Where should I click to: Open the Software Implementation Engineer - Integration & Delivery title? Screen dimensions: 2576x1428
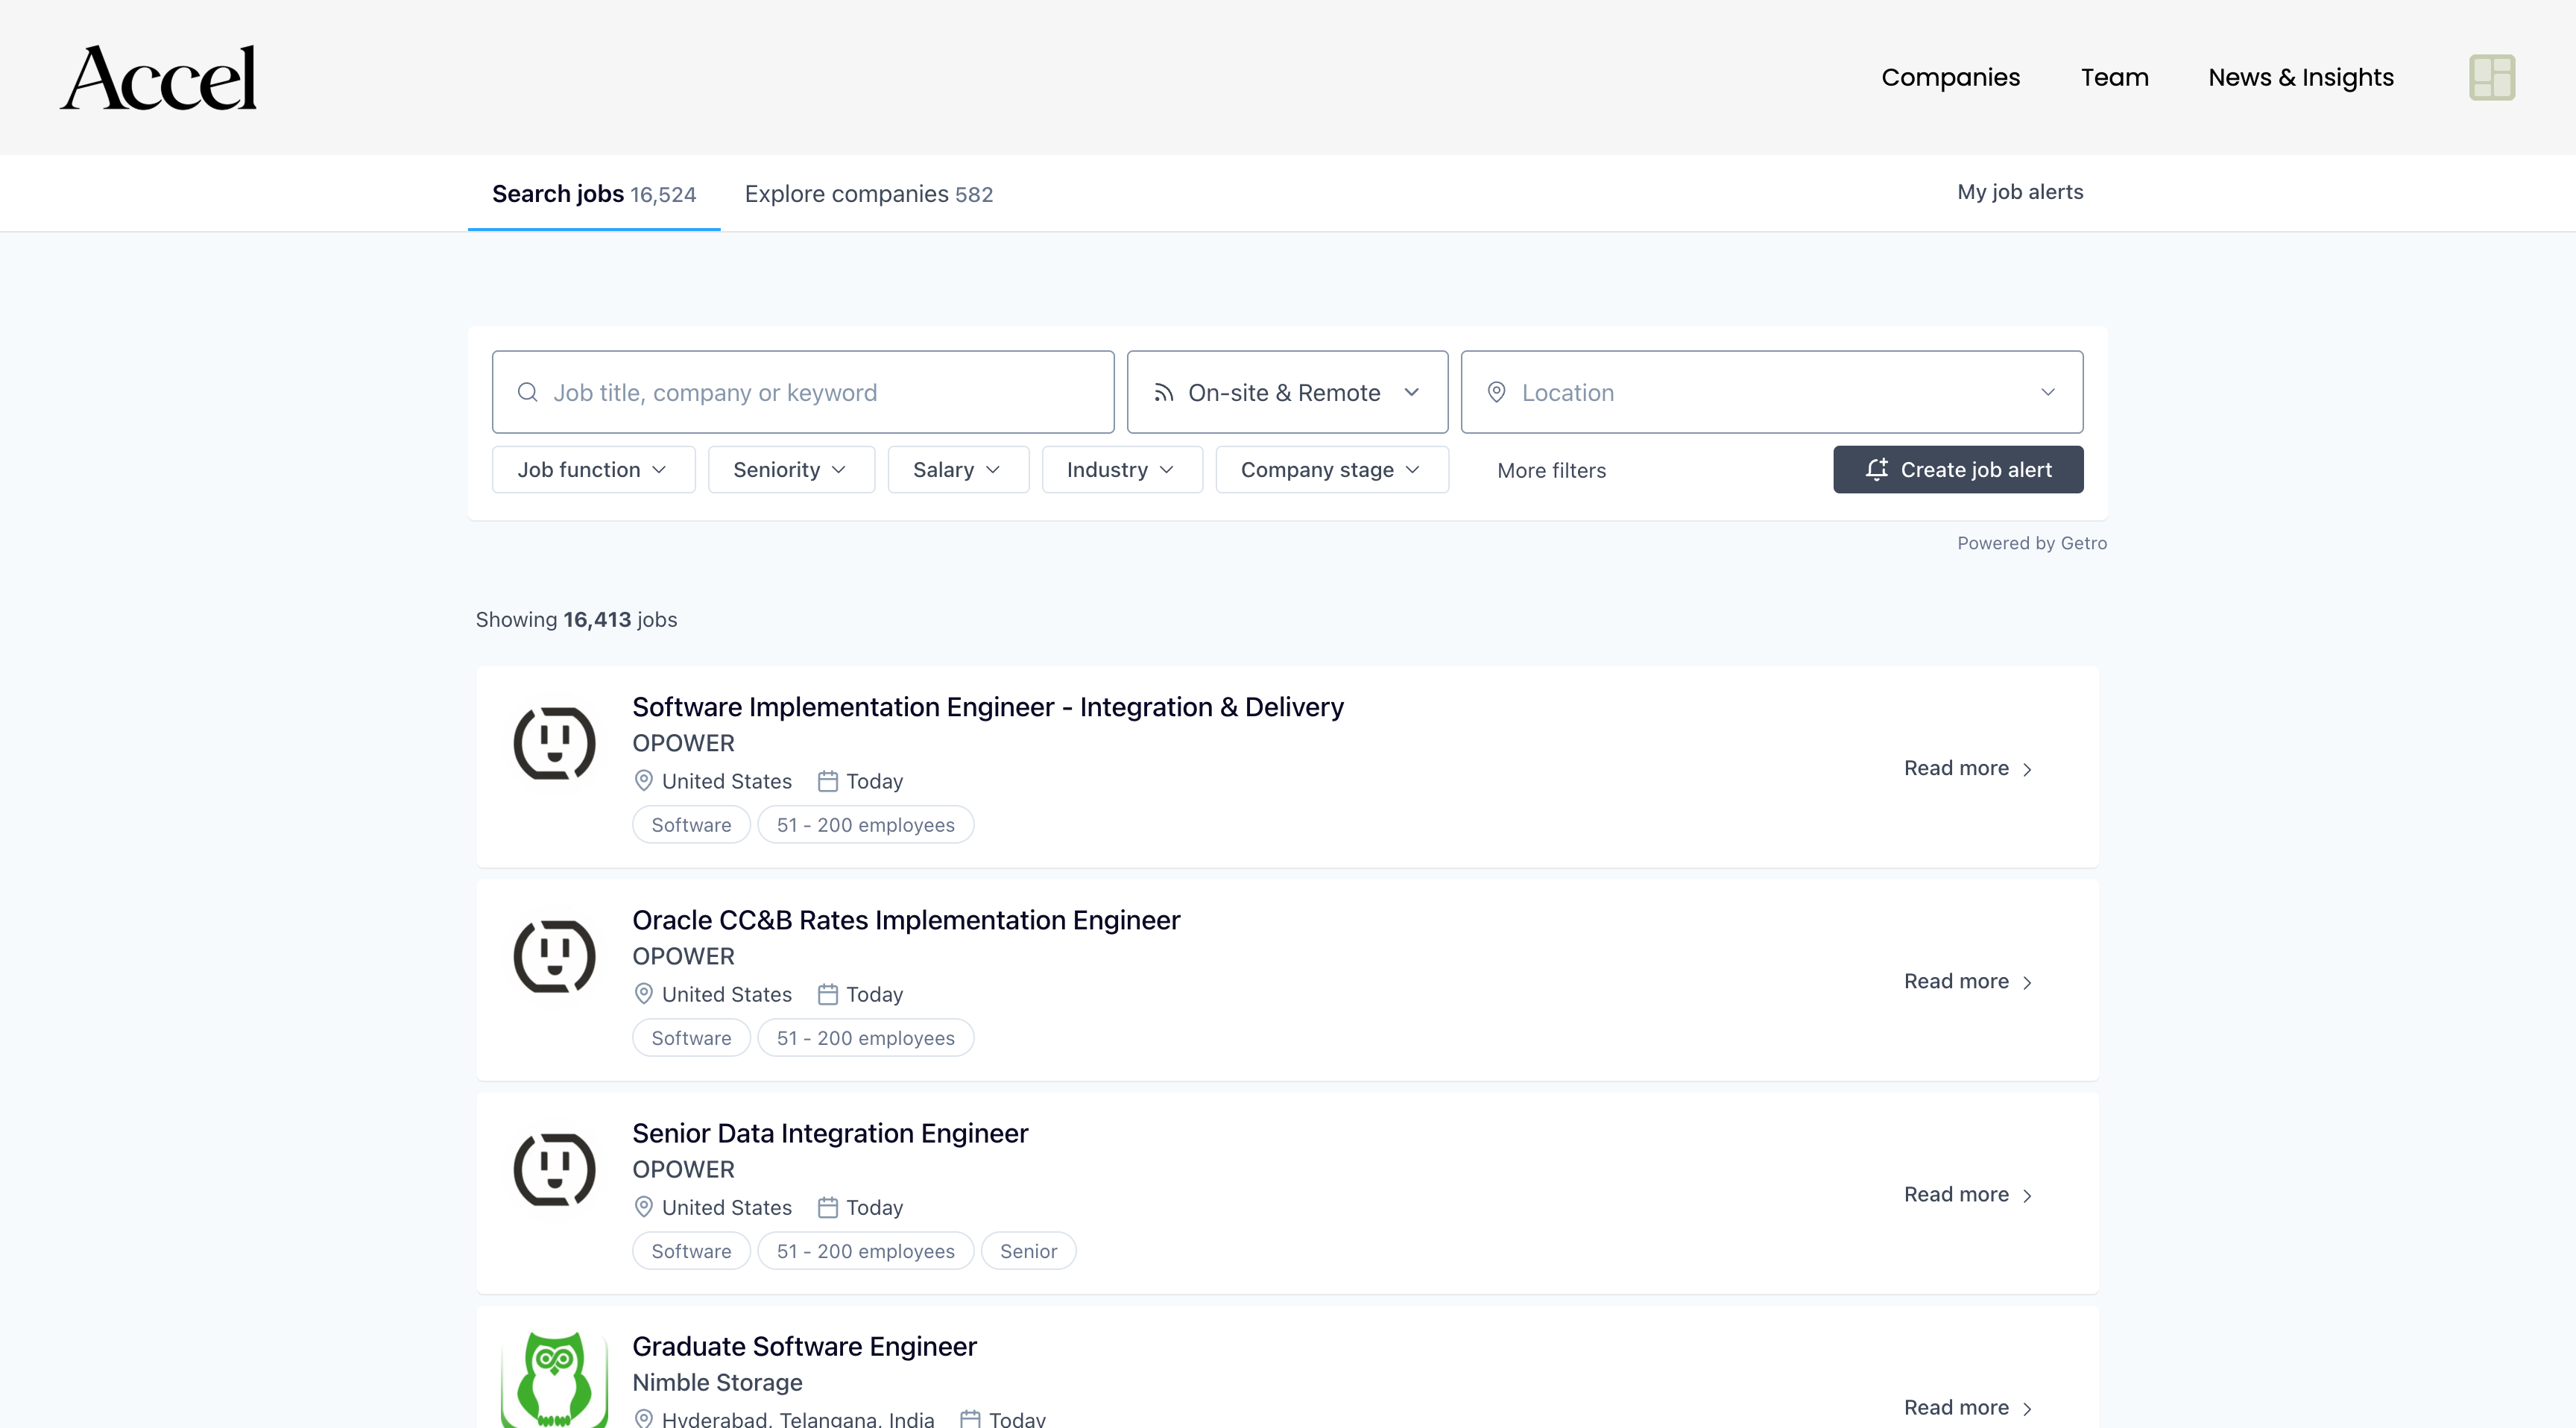click(988, 707)
